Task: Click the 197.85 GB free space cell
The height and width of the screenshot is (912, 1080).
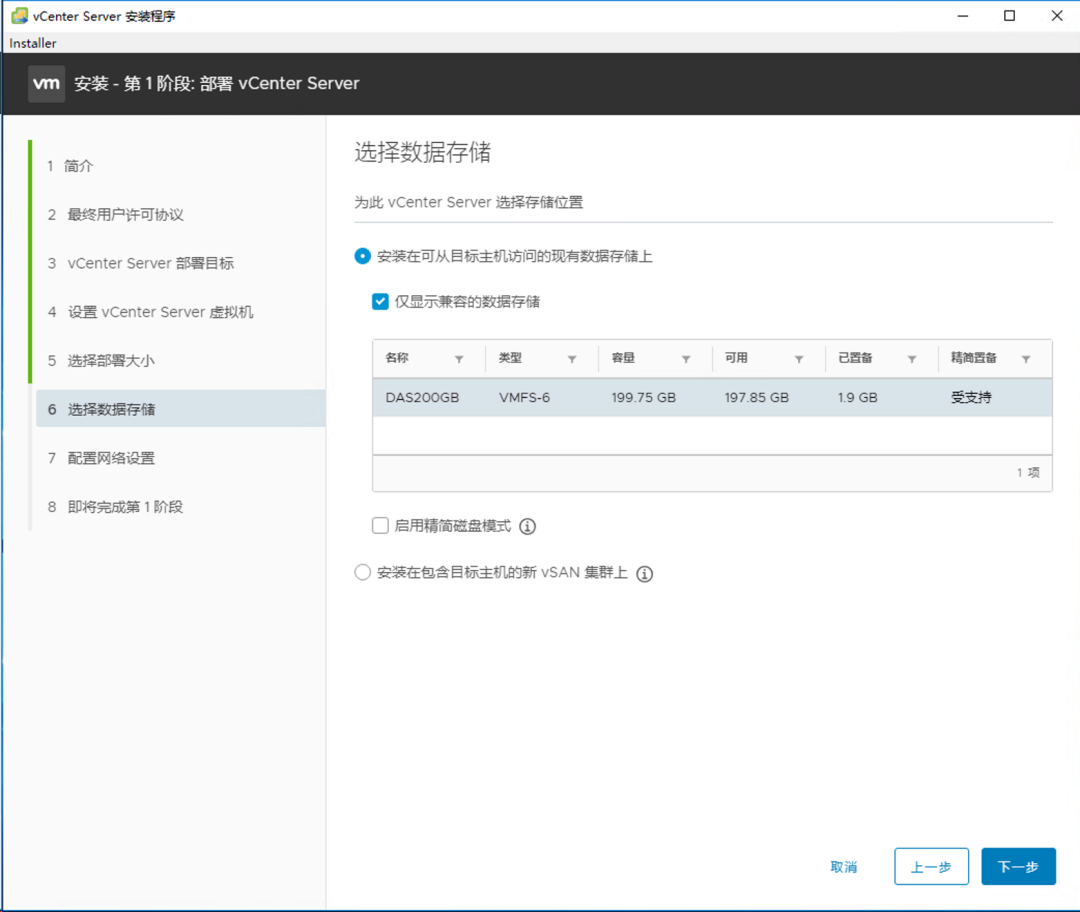Action: [x=756, y=397]
